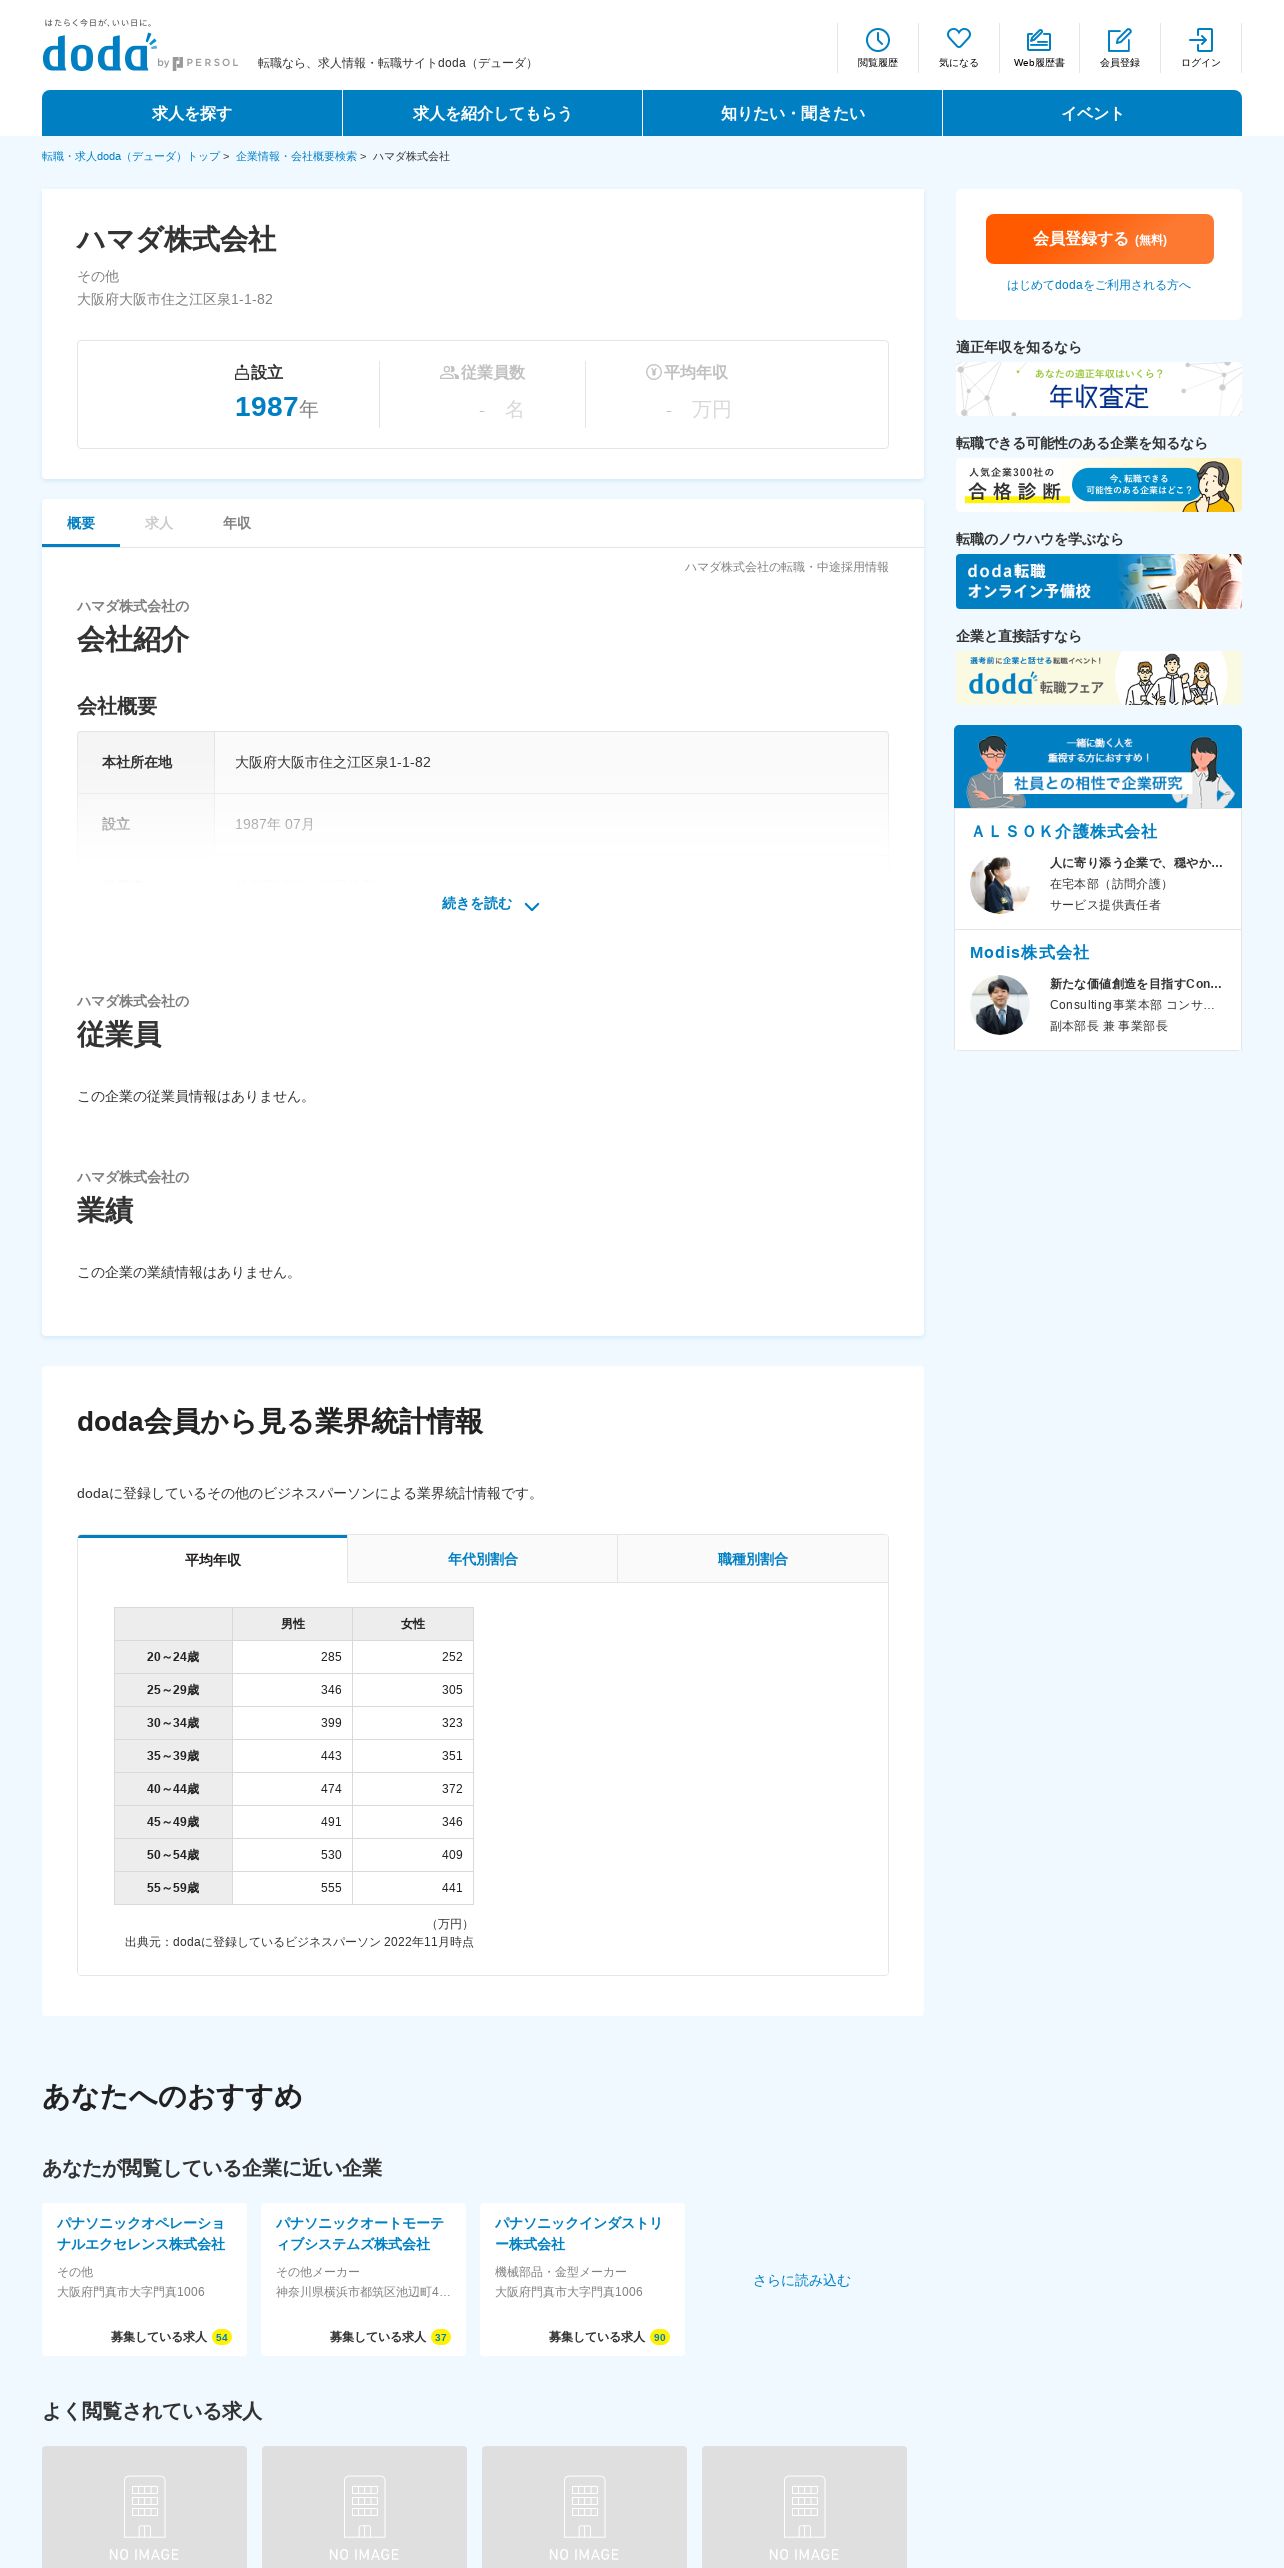Viewport: 1284px width, 2568px height.
Task: Click 人に寄り添う企業で ALSOK headline
Action: point(1136,863)
